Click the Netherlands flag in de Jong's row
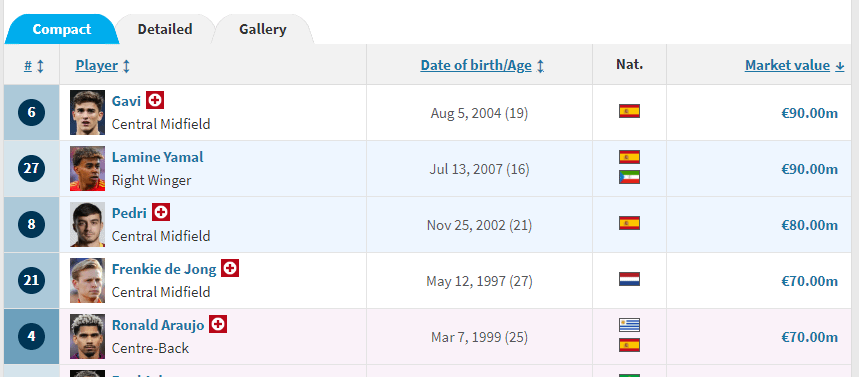This screenshot has height=377, width=859. [x=629, y=279]
